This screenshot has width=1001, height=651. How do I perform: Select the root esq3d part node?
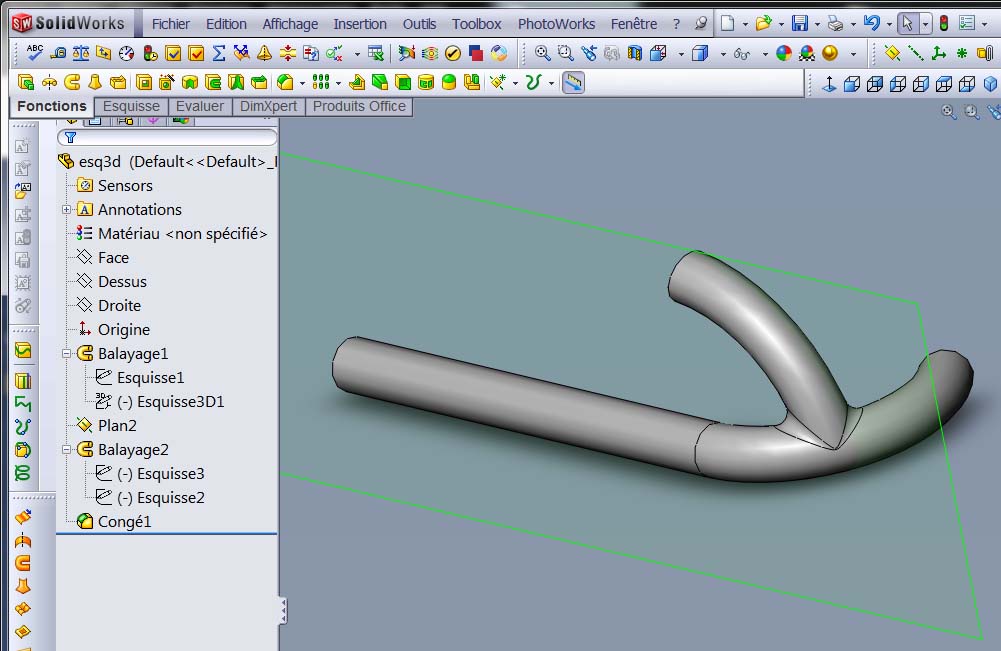(167, 161)
